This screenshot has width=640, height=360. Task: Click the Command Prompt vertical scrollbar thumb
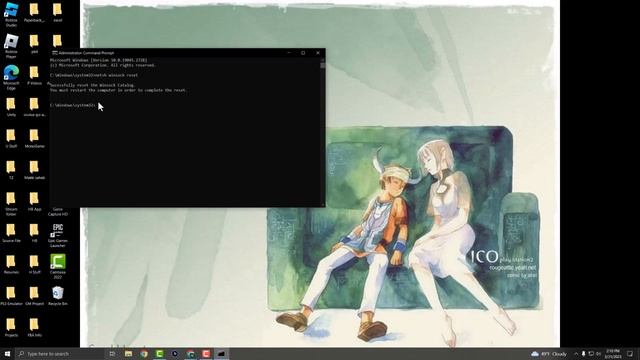(x=322, y=65)
